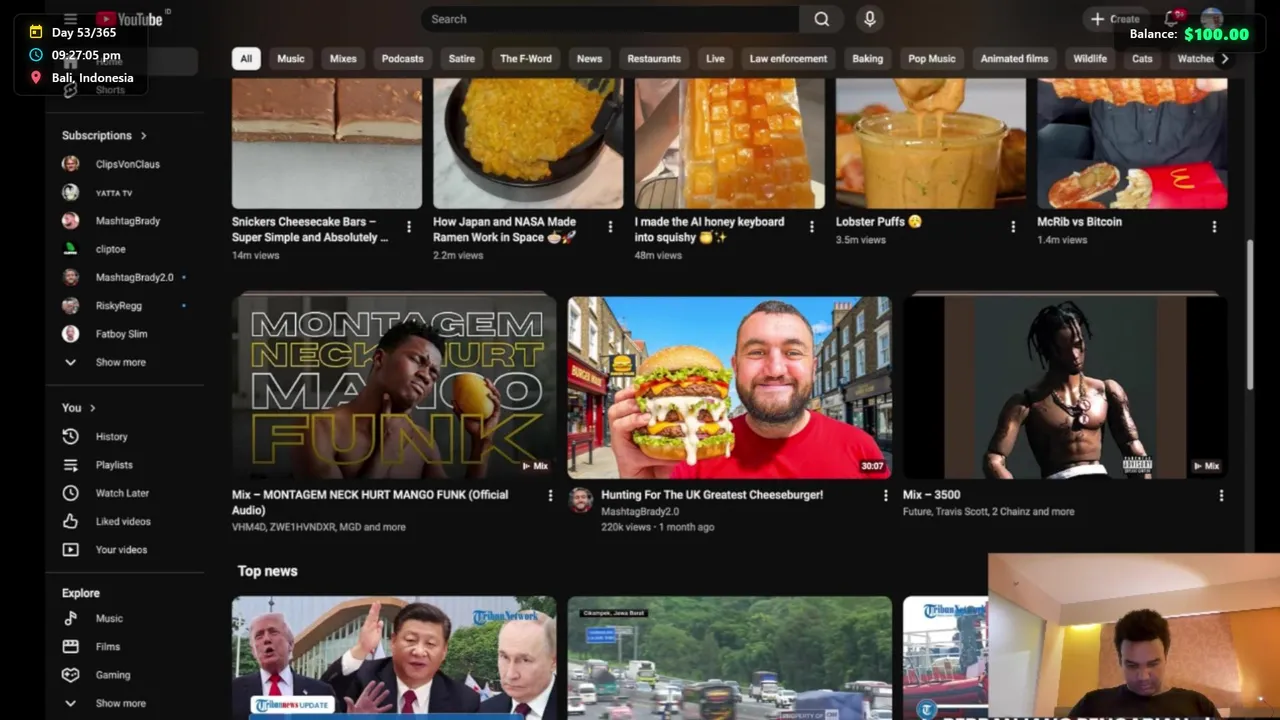Click the page vertical scrollbar
Image resolution: width=1280 pixels, height=720 pixels.
tap(1249, 315)
